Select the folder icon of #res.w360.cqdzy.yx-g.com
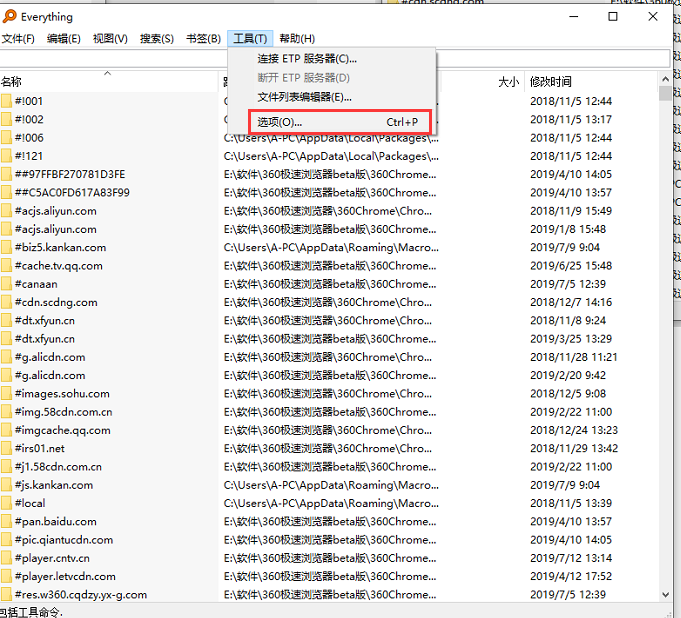 [6, 595]
